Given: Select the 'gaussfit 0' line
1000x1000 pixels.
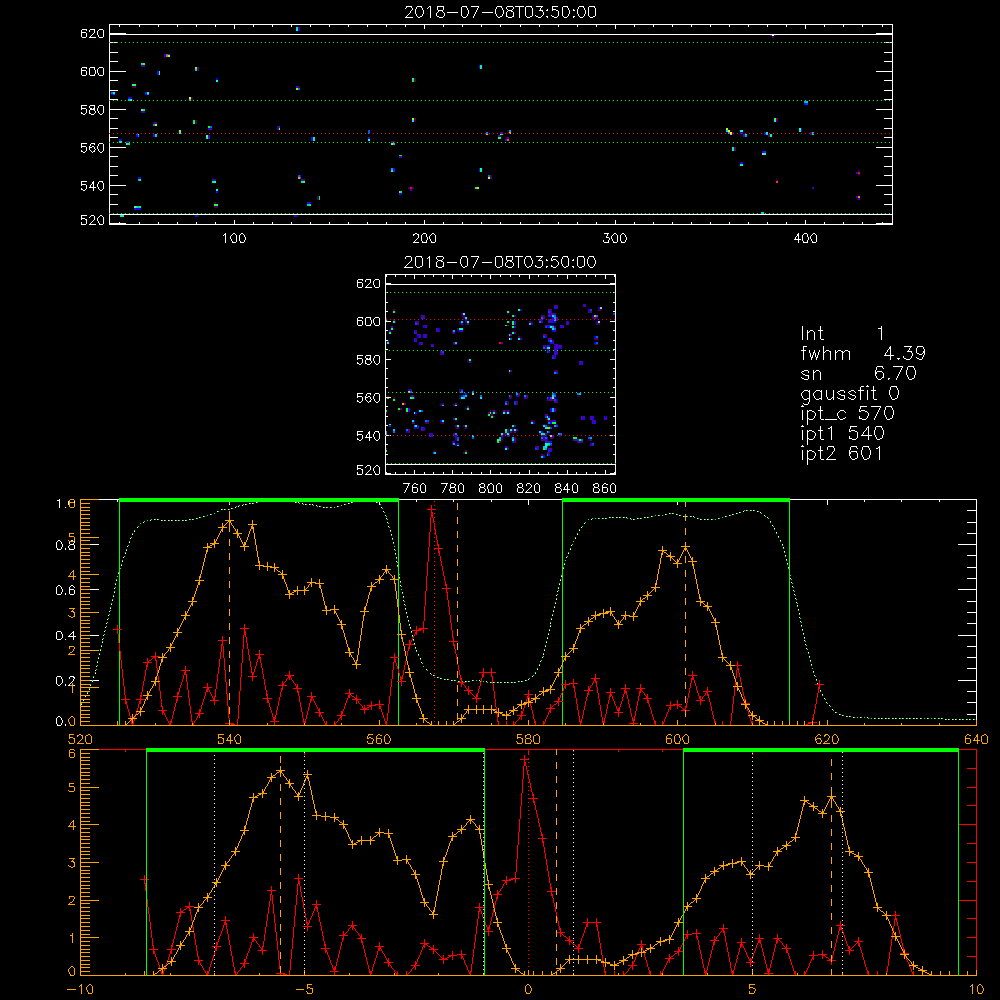Looking at the screenshot, I should 849,393.
